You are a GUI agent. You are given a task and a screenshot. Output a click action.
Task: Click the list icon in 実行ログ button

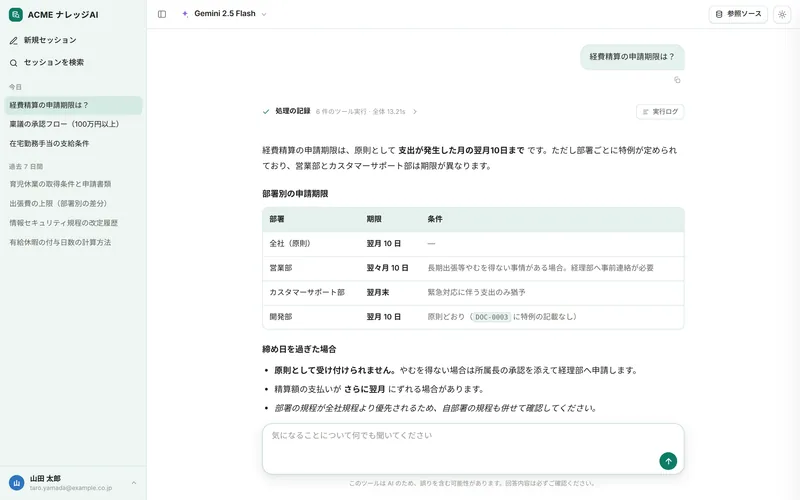645,112
